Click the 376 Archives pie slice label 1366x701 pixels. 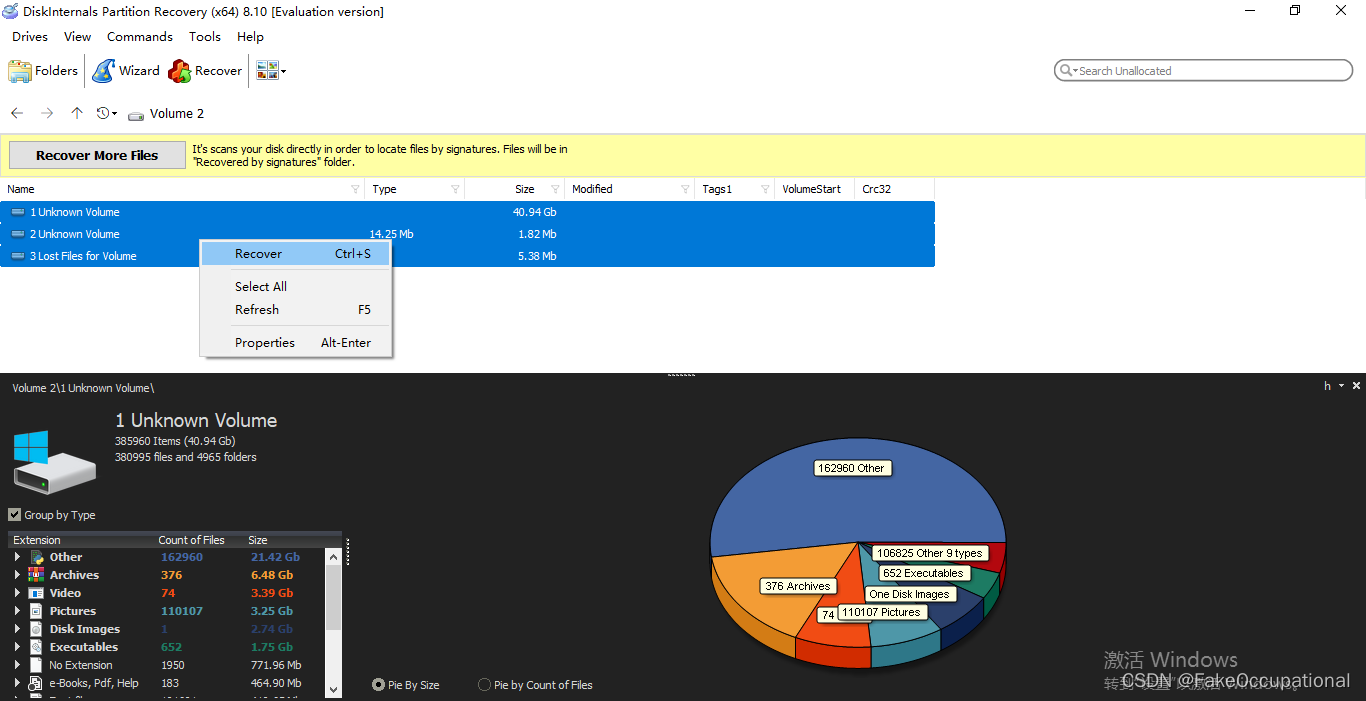[797, 586]
